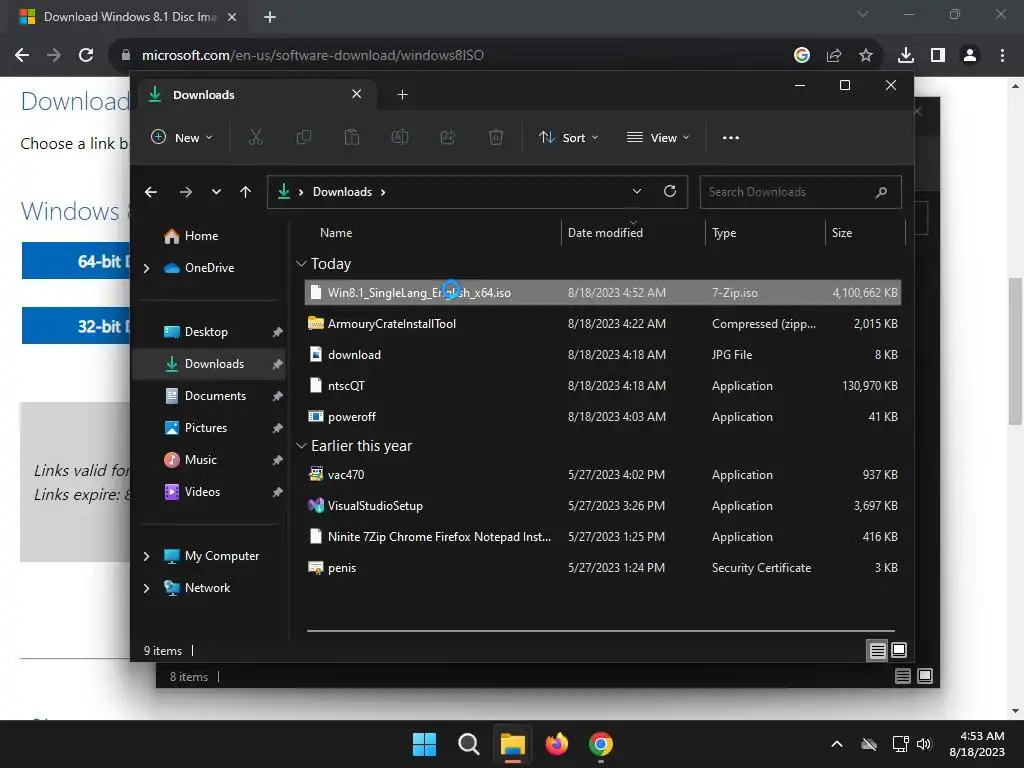
Task: Open recent locations dropdown arrow
Action: point(216,192)
